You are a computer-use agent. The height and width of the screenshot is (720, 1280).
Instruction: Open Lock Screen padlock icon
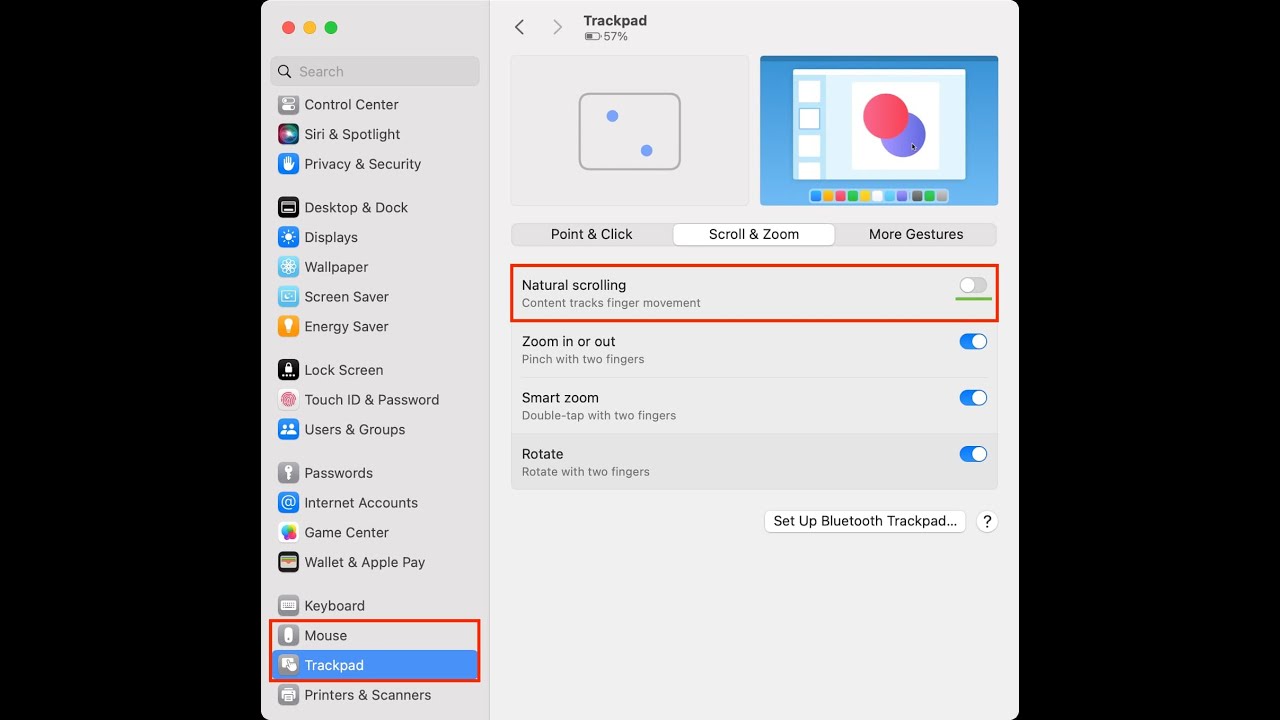tap(289, 370)
